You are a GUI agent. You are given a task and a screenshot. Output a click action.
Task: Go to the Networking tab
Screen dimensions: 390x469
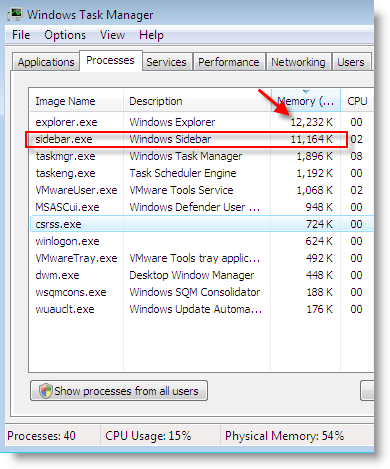[x=298, y=62]
